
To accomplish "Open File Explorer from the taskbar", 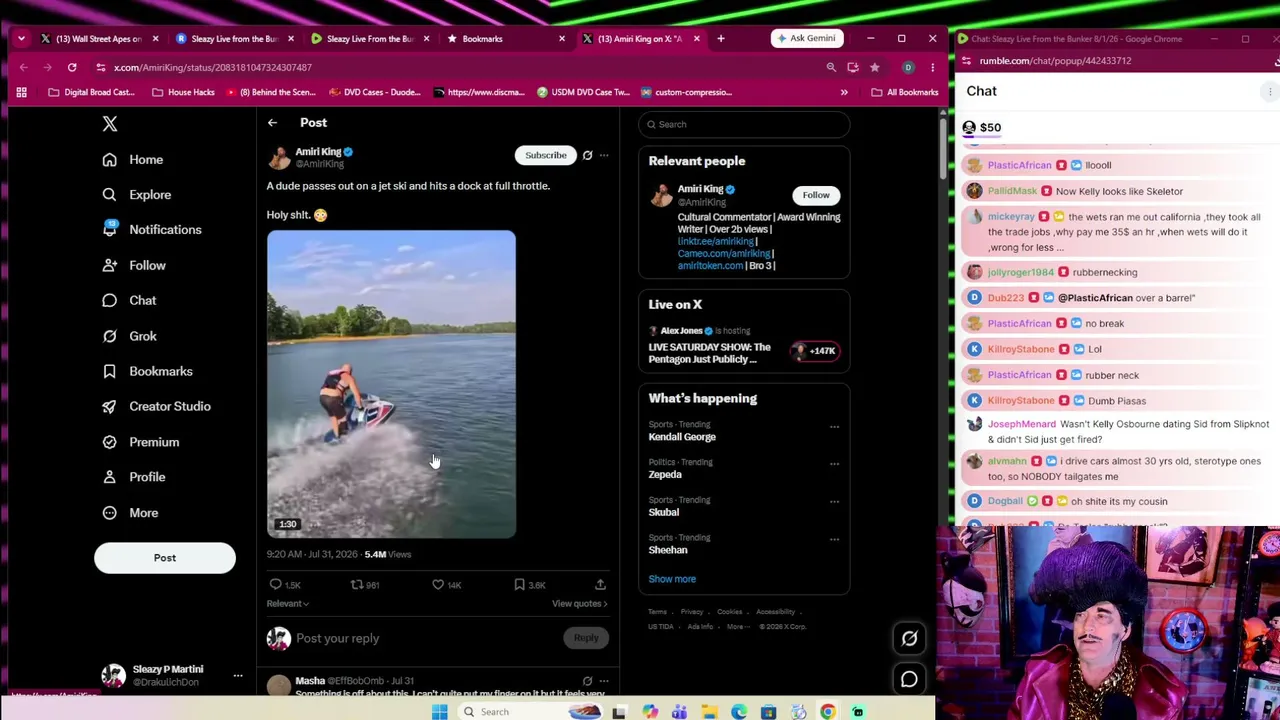I will [709, 712].
